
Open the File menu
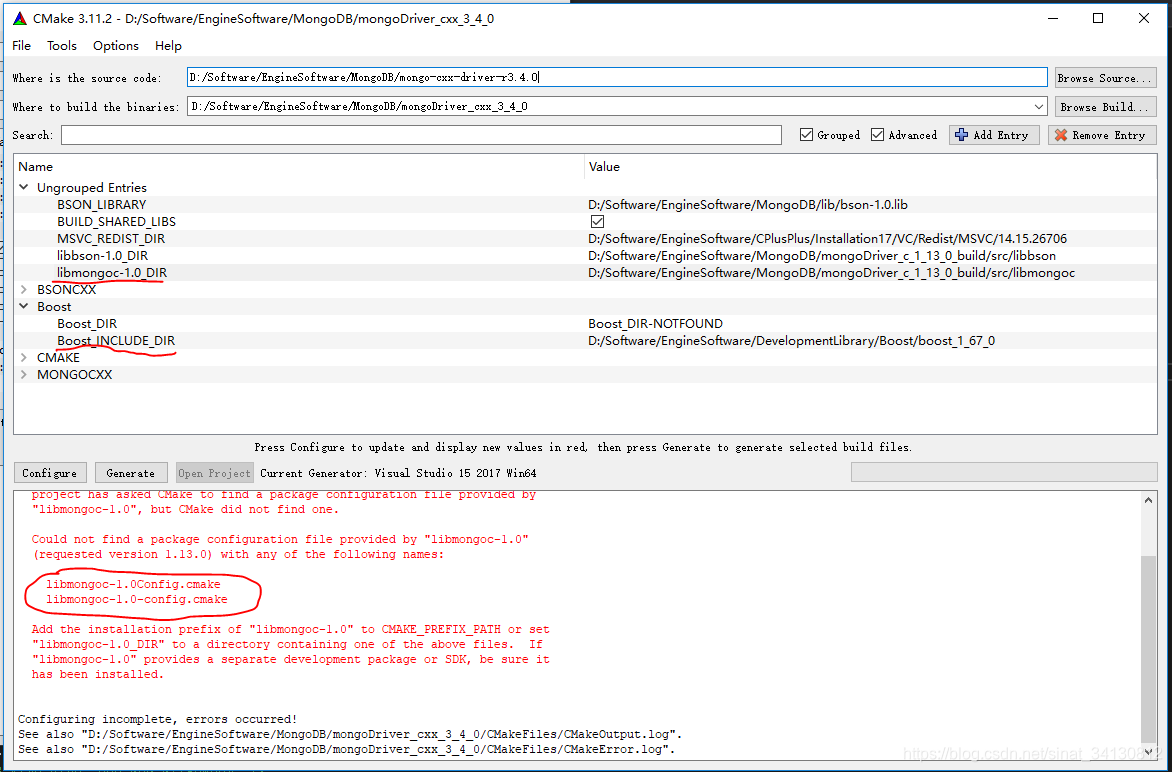tap(22, 46)
